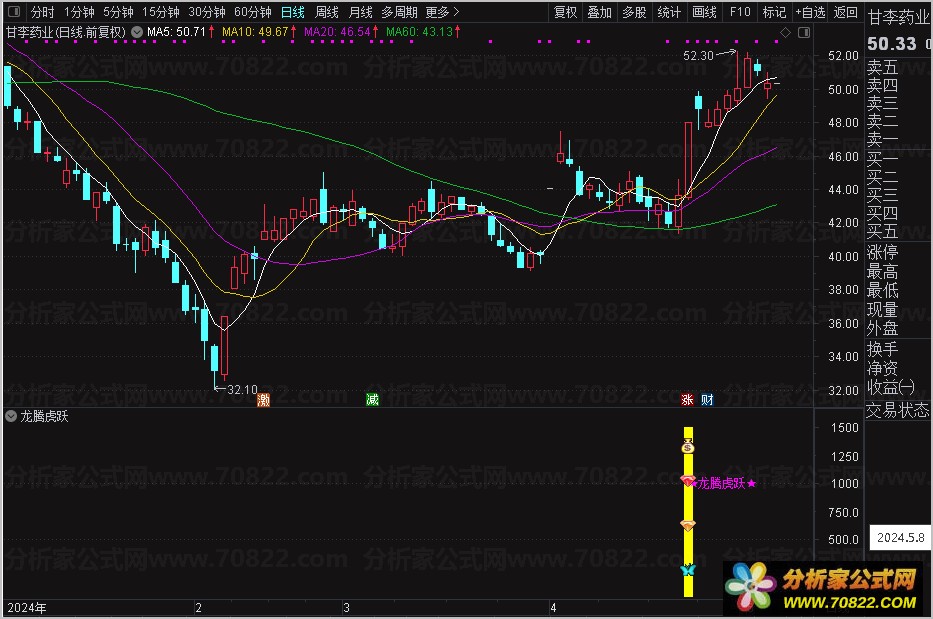
Task: Toggle the right side panel icon
Action: [804, 32]
